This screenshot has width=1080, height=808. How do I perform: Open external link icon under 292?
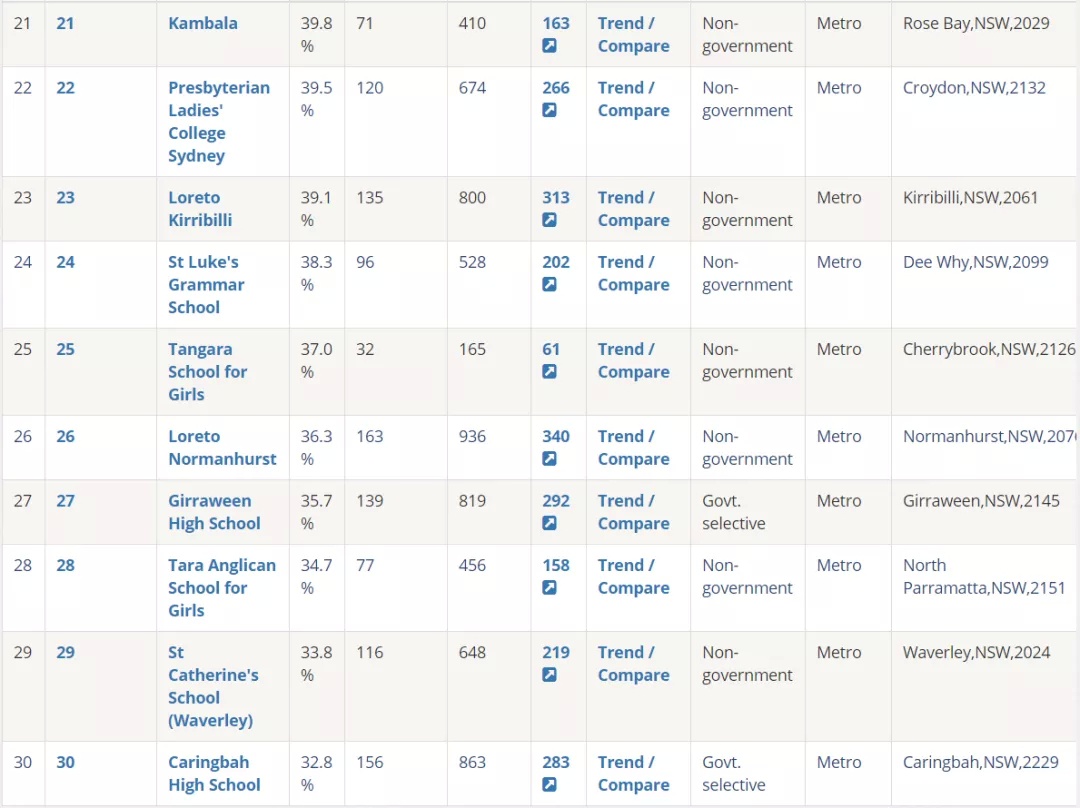click(x=549, y=524)
